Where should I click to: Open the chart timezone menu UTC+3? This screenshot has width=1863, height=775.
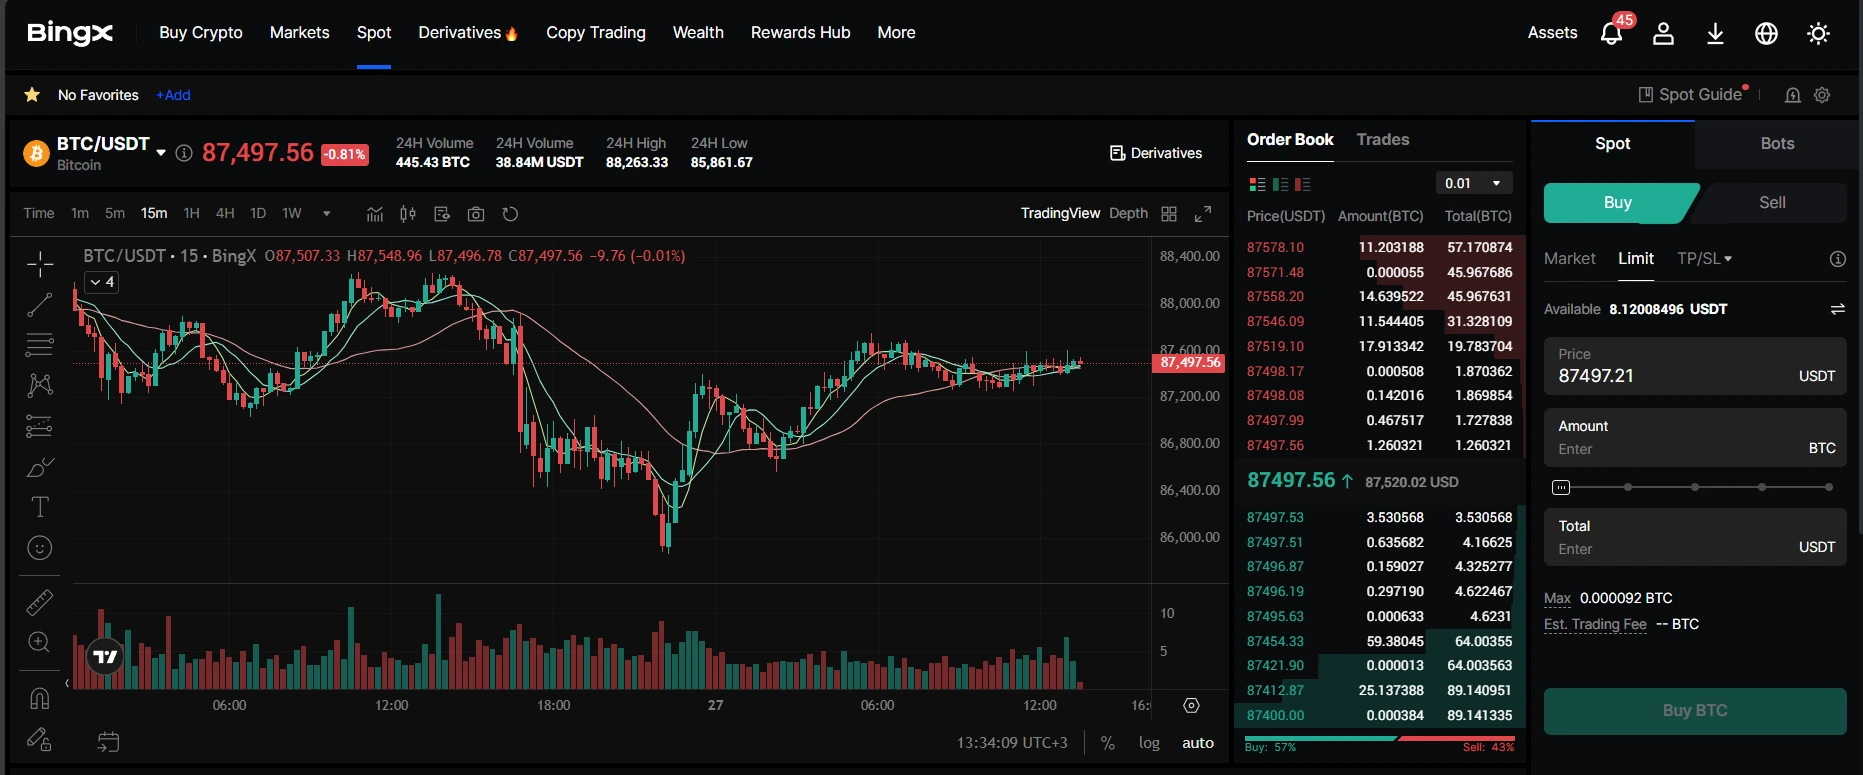click(x=1012, y=743)
